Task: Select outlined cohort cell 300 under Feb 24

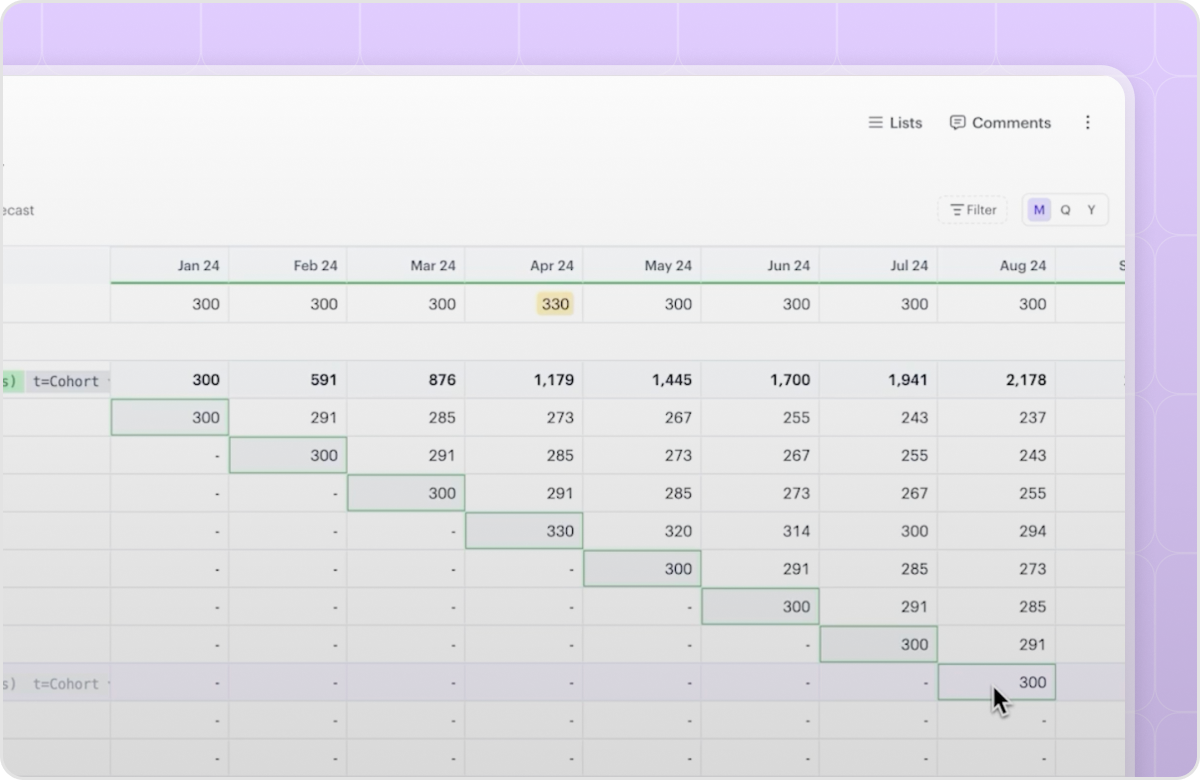Action: point(288,455)
